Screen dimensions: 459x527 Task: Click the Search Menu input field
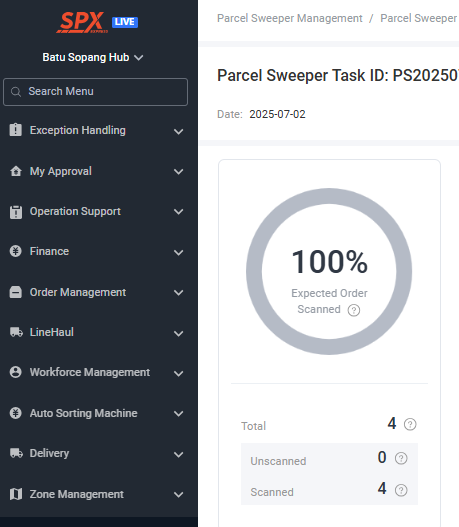tap(95, 92)
